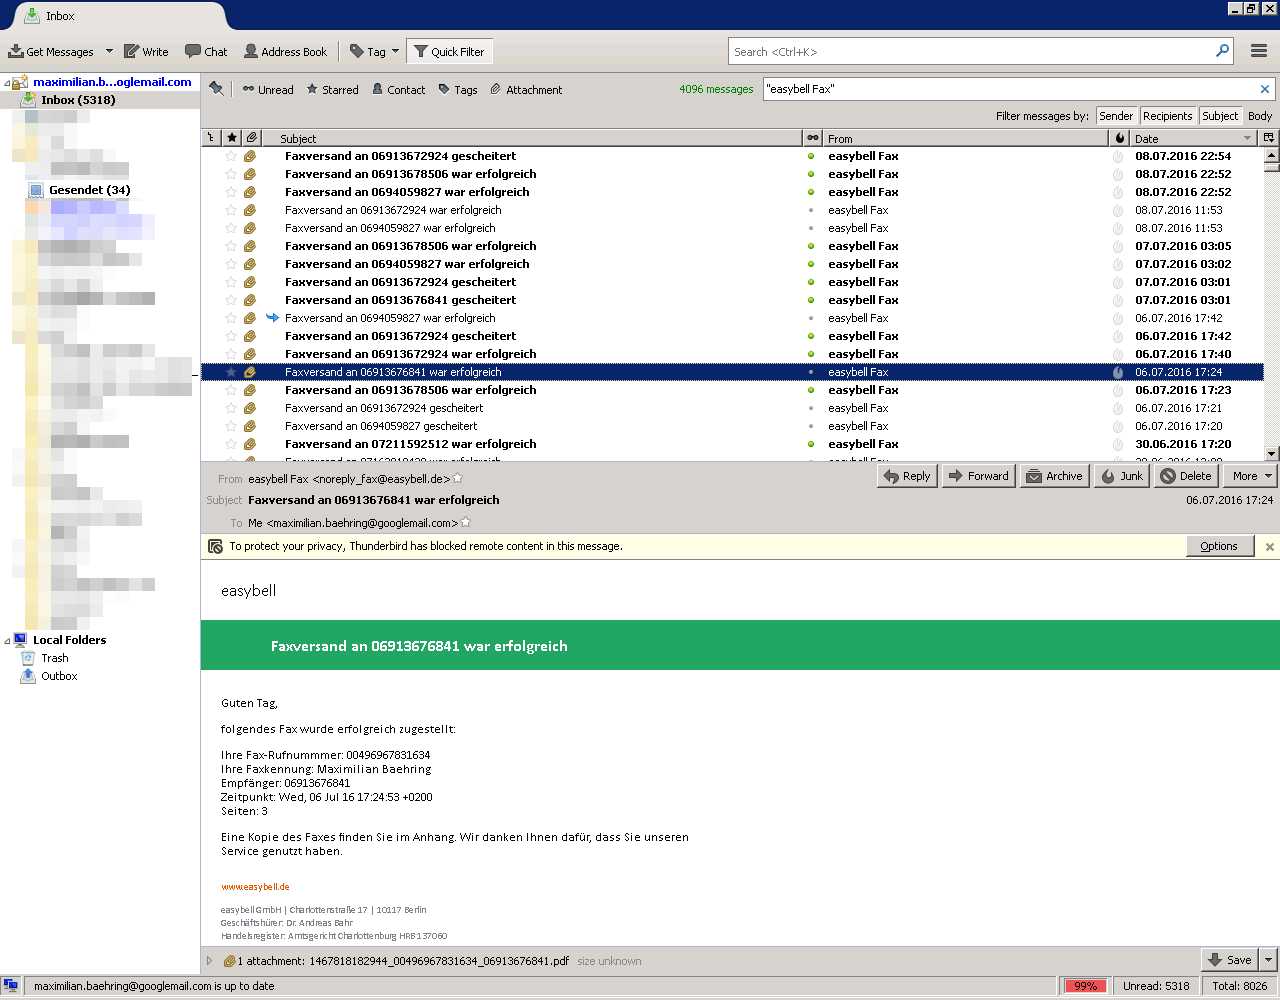Viewport: 1280px width, 1000px height.
Task: Collapse the Local Folders tree
Action: (7, 641)
